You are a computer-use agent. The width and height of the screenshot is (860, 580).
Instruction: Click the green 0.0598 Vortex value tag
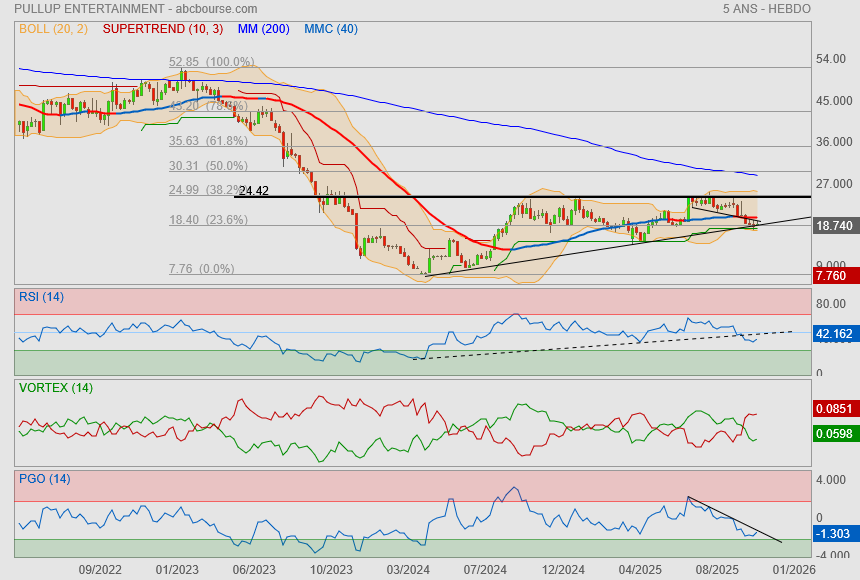point(834,432)
